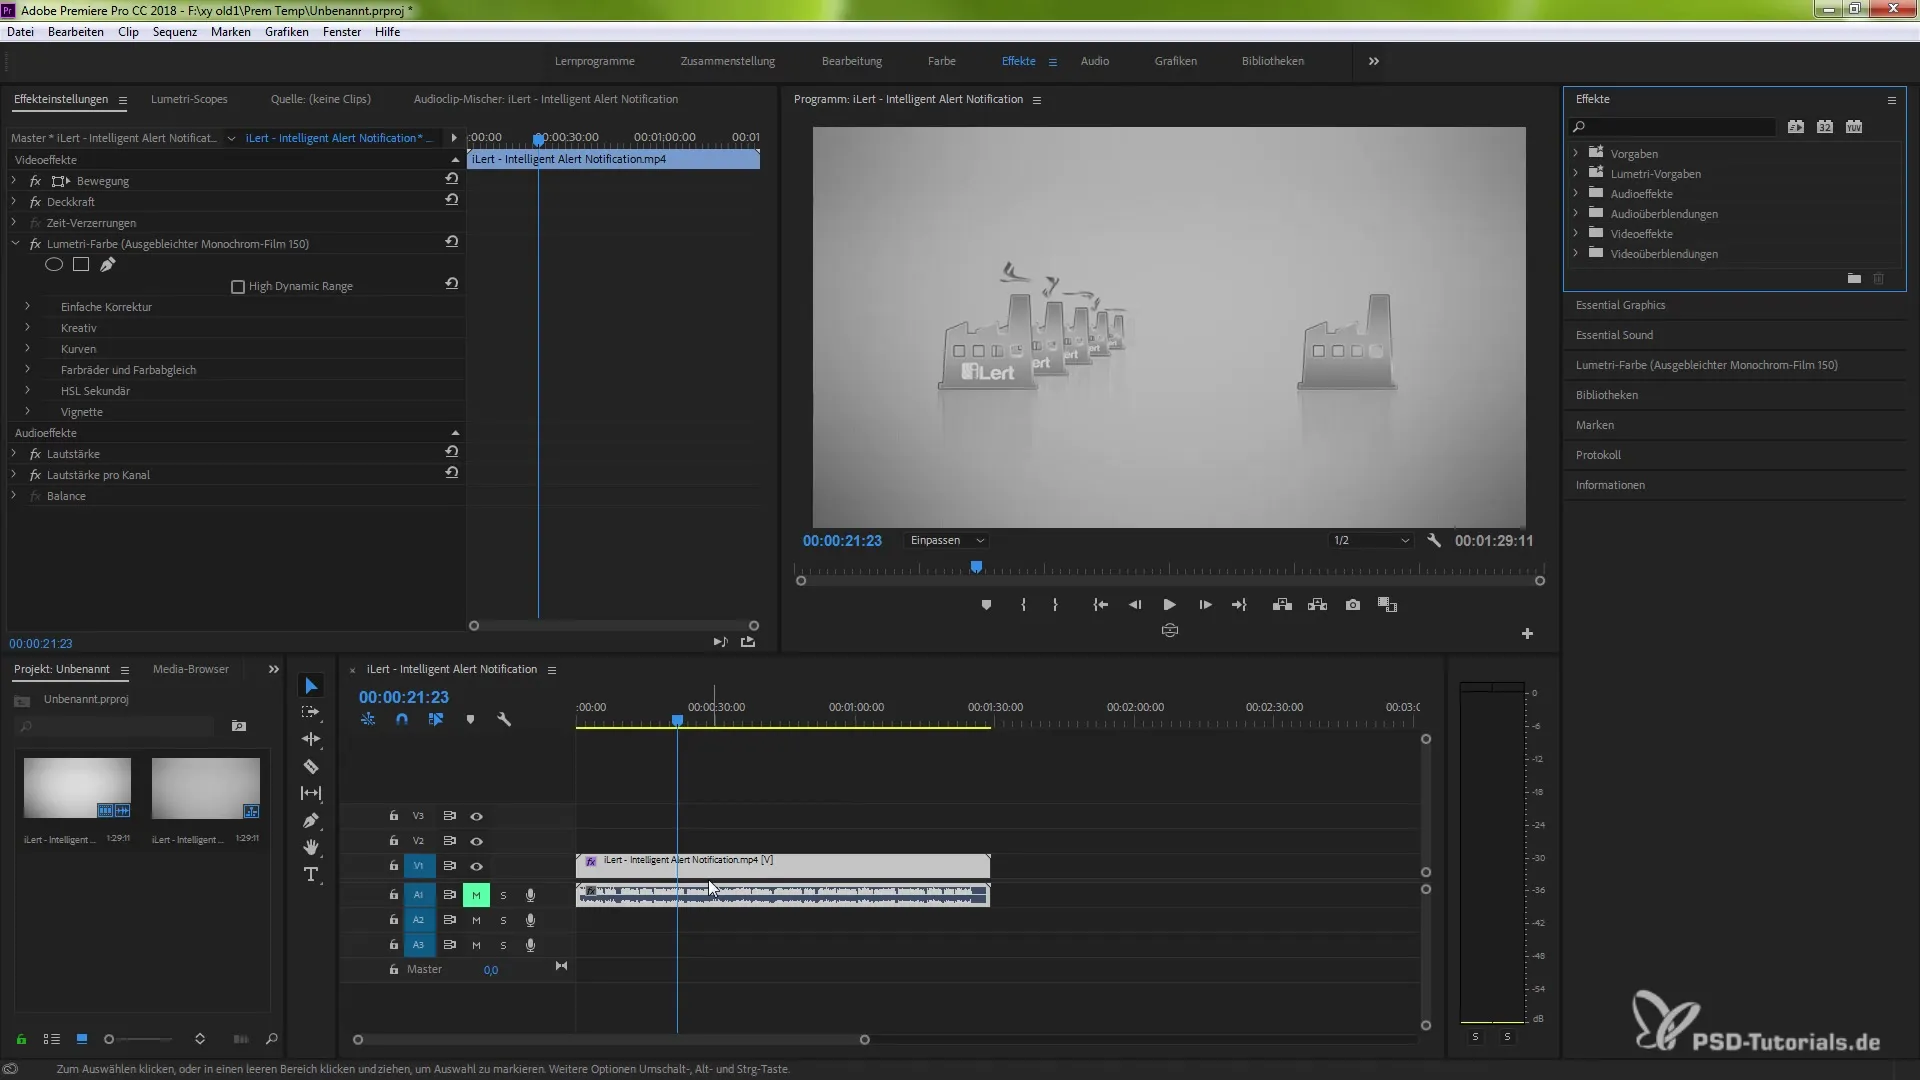Open playback resolution 1/2 dropdown
The image size is (1920, 1080).
pyautogui.click(x=1370, y=540)
